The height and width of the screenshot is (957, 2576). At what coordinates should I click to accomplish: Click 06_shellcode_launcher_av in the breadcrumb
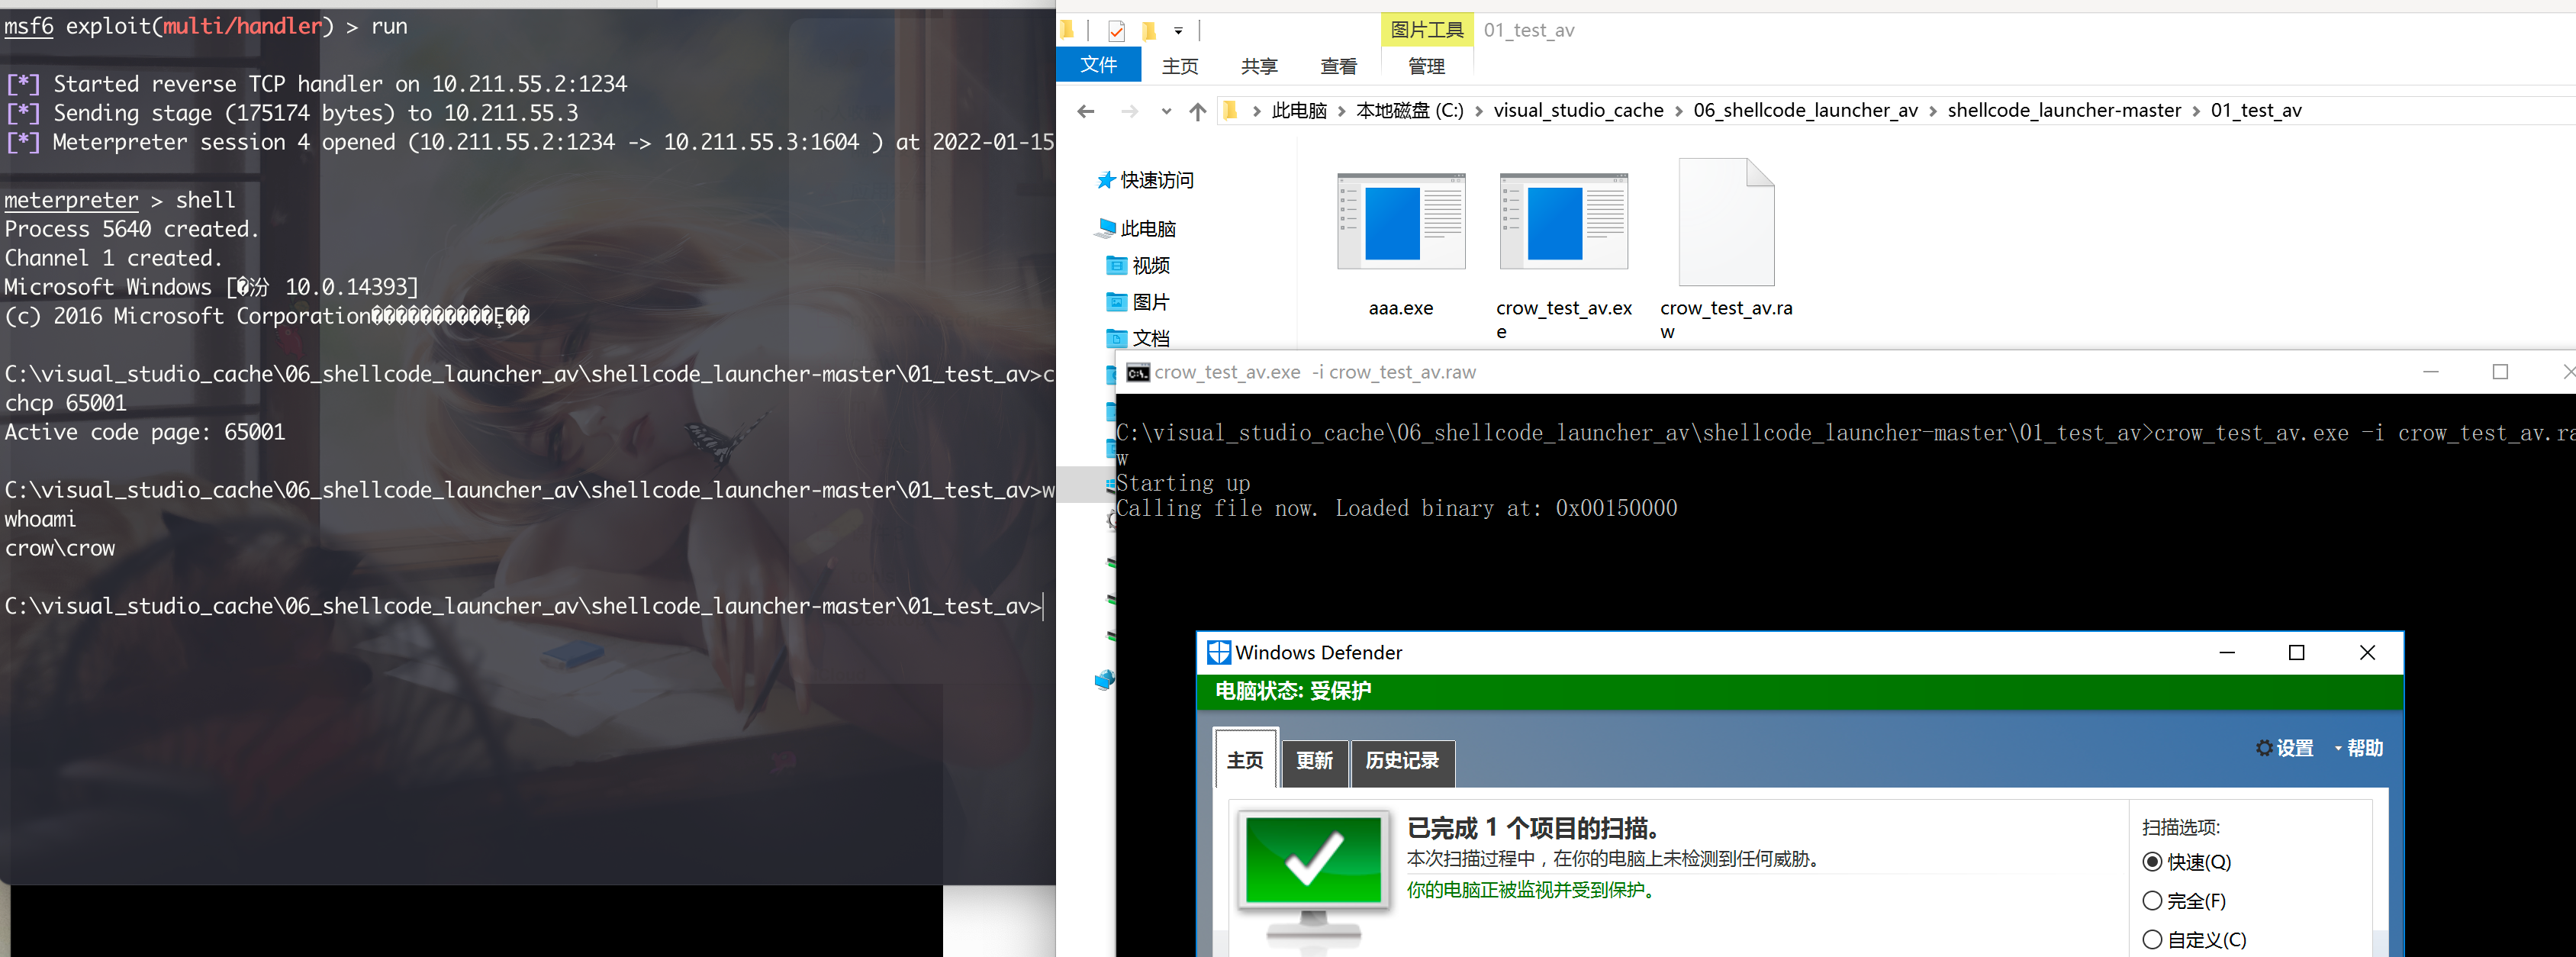(x=1805, y=111)
